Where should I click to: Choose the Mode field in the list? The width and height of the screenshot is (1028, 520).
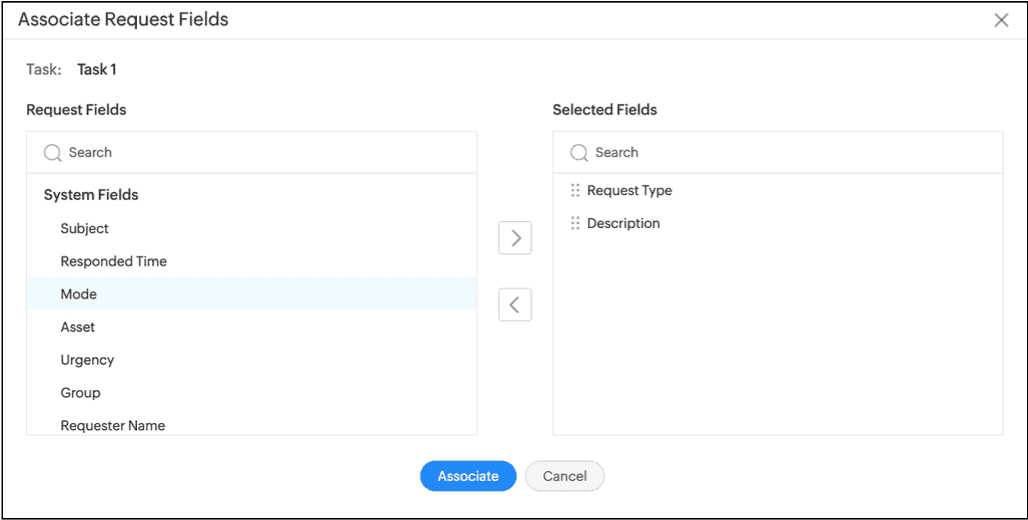point(79,295)
